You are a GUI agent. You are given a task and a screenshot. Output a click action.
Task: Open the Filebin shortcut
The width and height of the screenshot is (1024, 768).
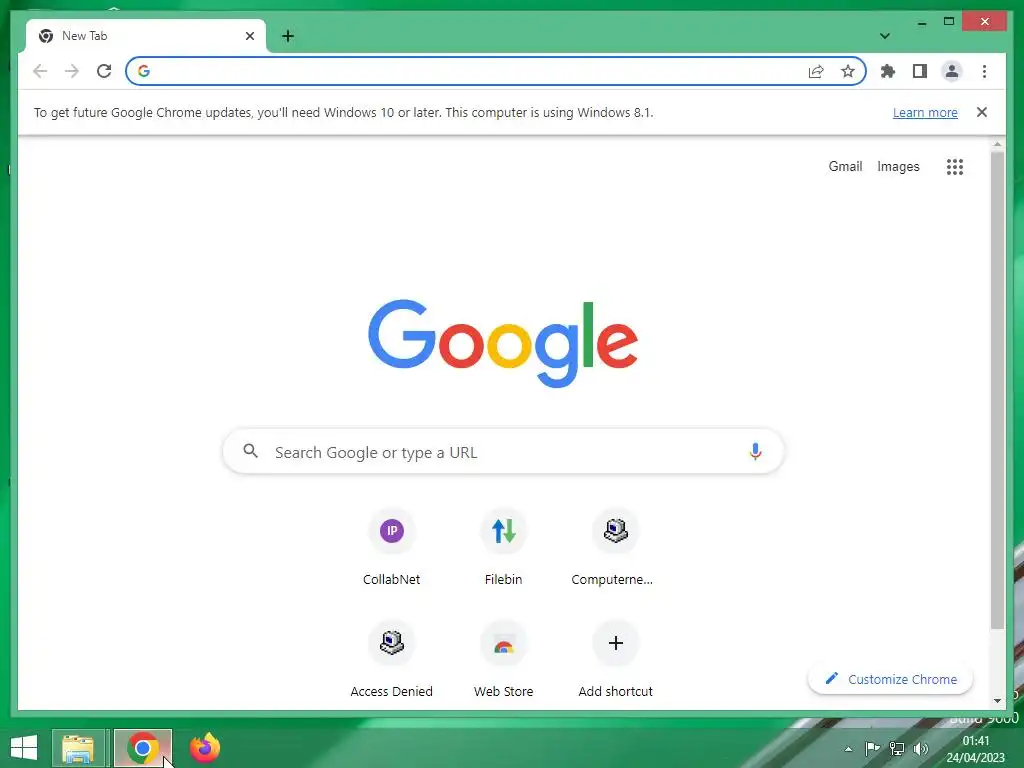(x=504, y=547)
